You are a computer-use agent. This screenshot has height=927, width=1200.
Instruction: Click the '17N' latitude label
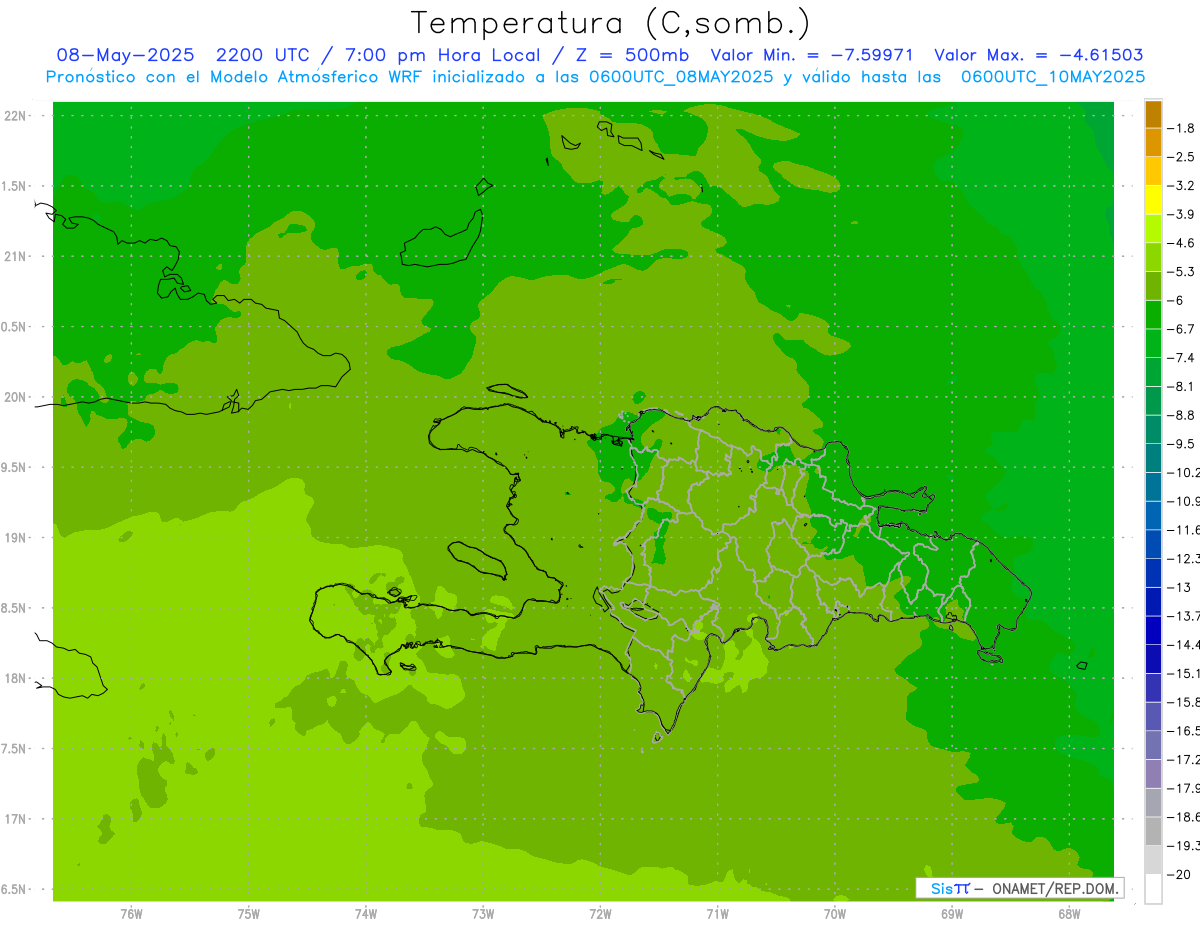click(x=16, y=819)
